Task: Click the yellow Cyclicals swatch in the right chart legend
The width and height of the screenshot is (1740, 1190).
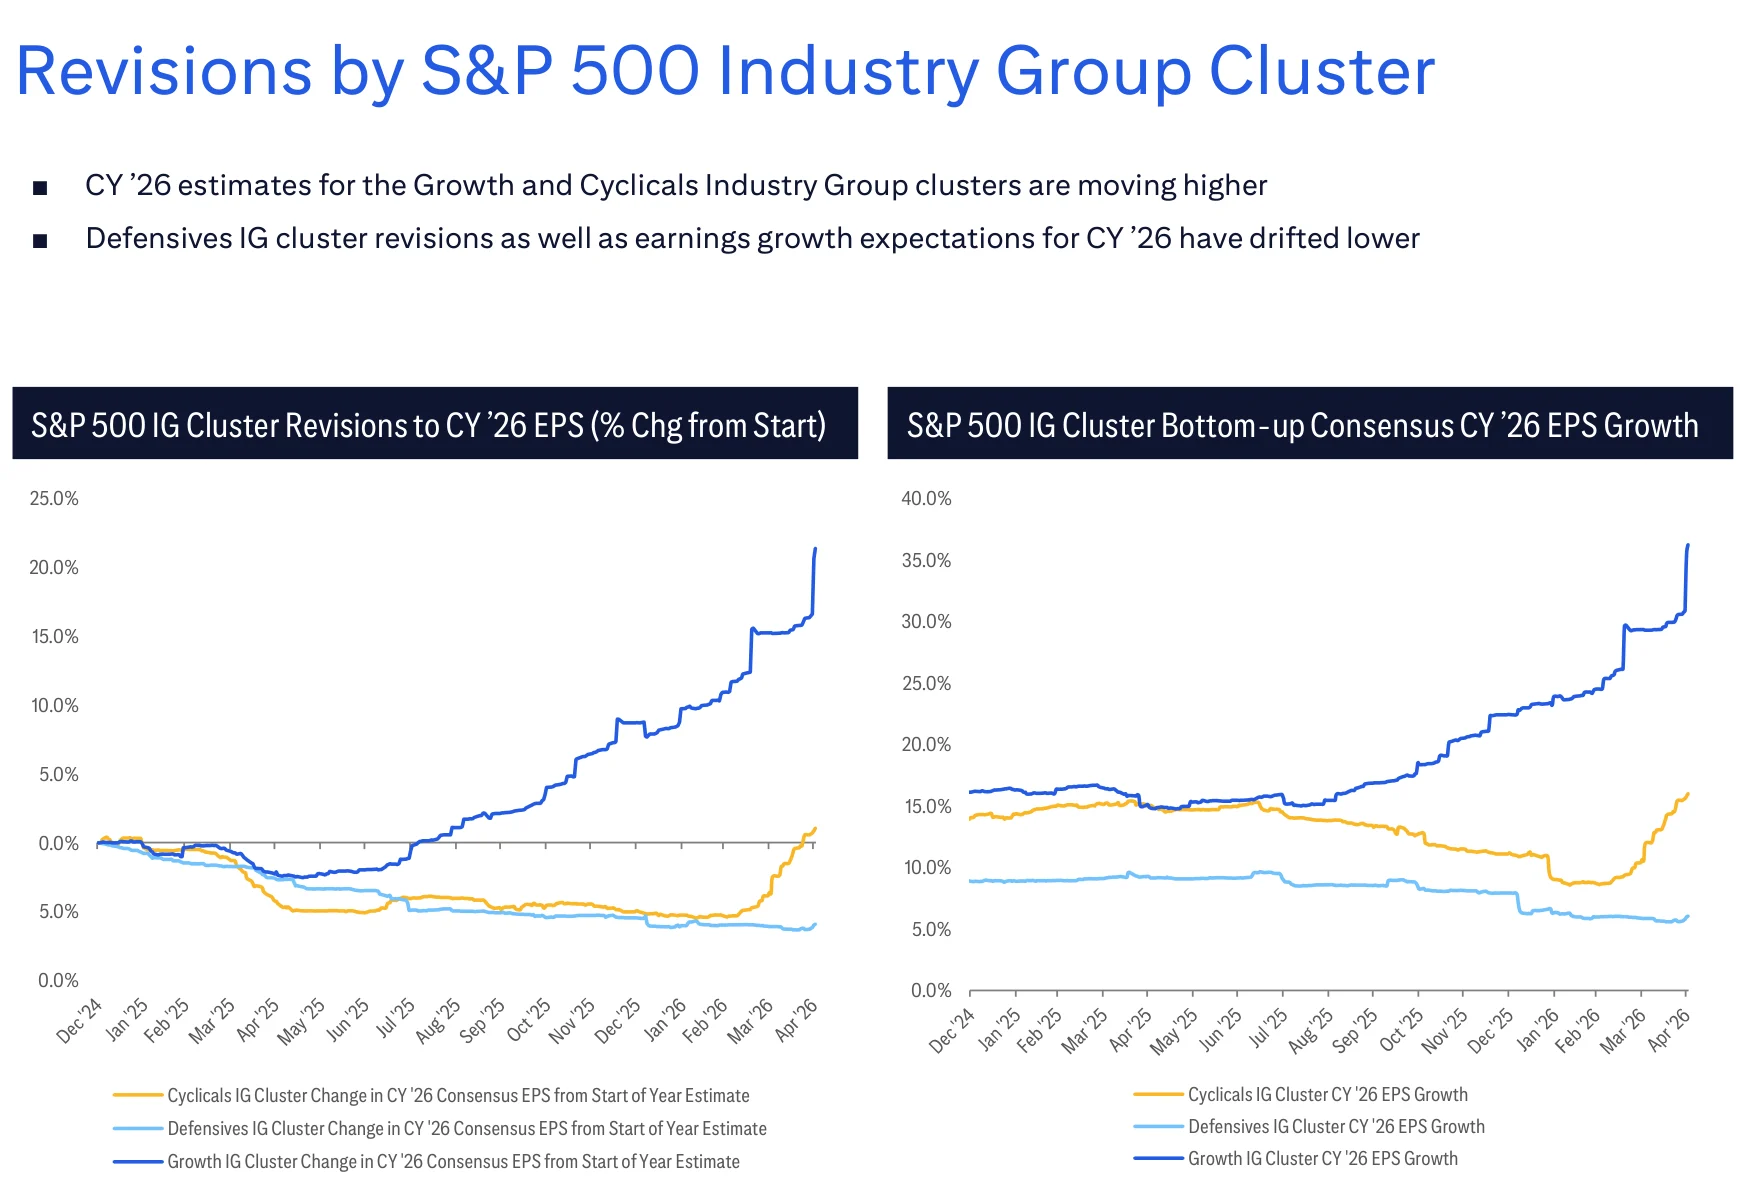Action: (x=1158, y=1095)
